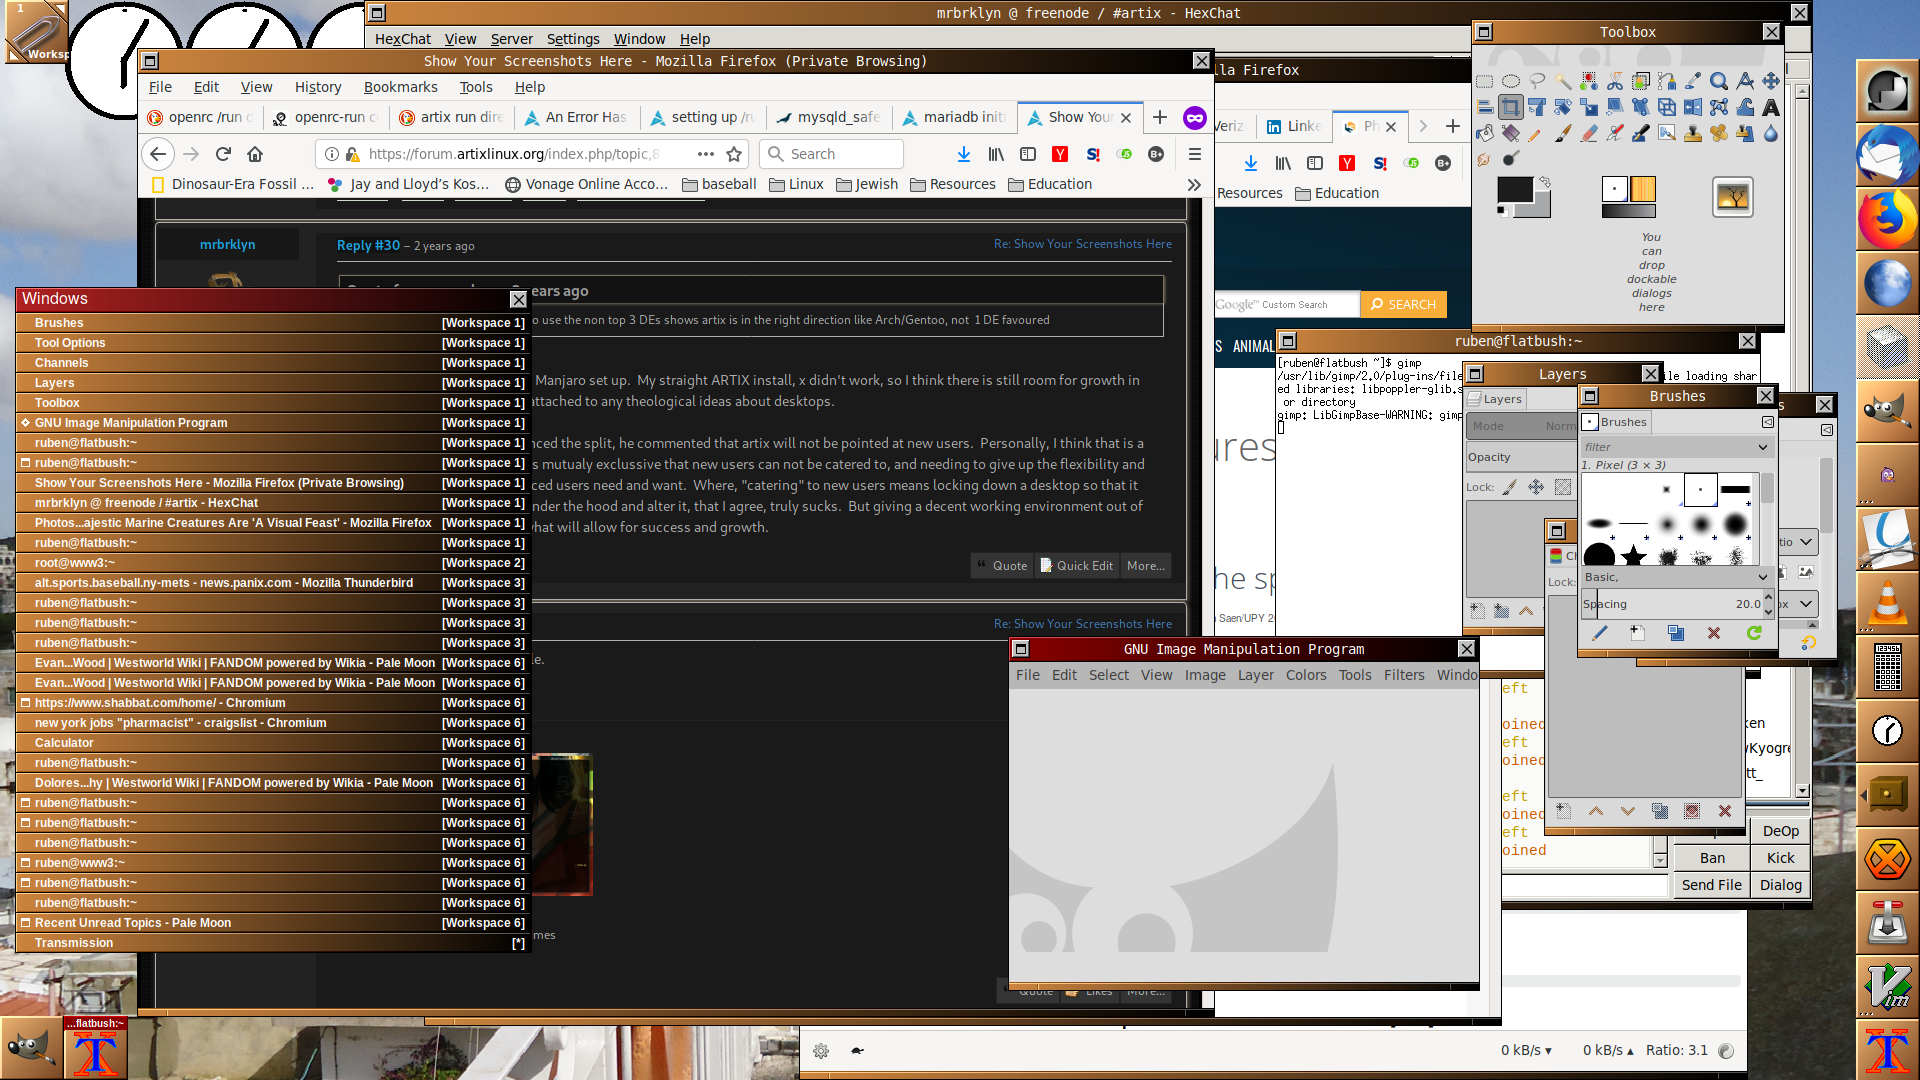Select the Smudge tool
Image resolution: width=1920 pixels, height=1080 pixels.
click(1484, 159)
